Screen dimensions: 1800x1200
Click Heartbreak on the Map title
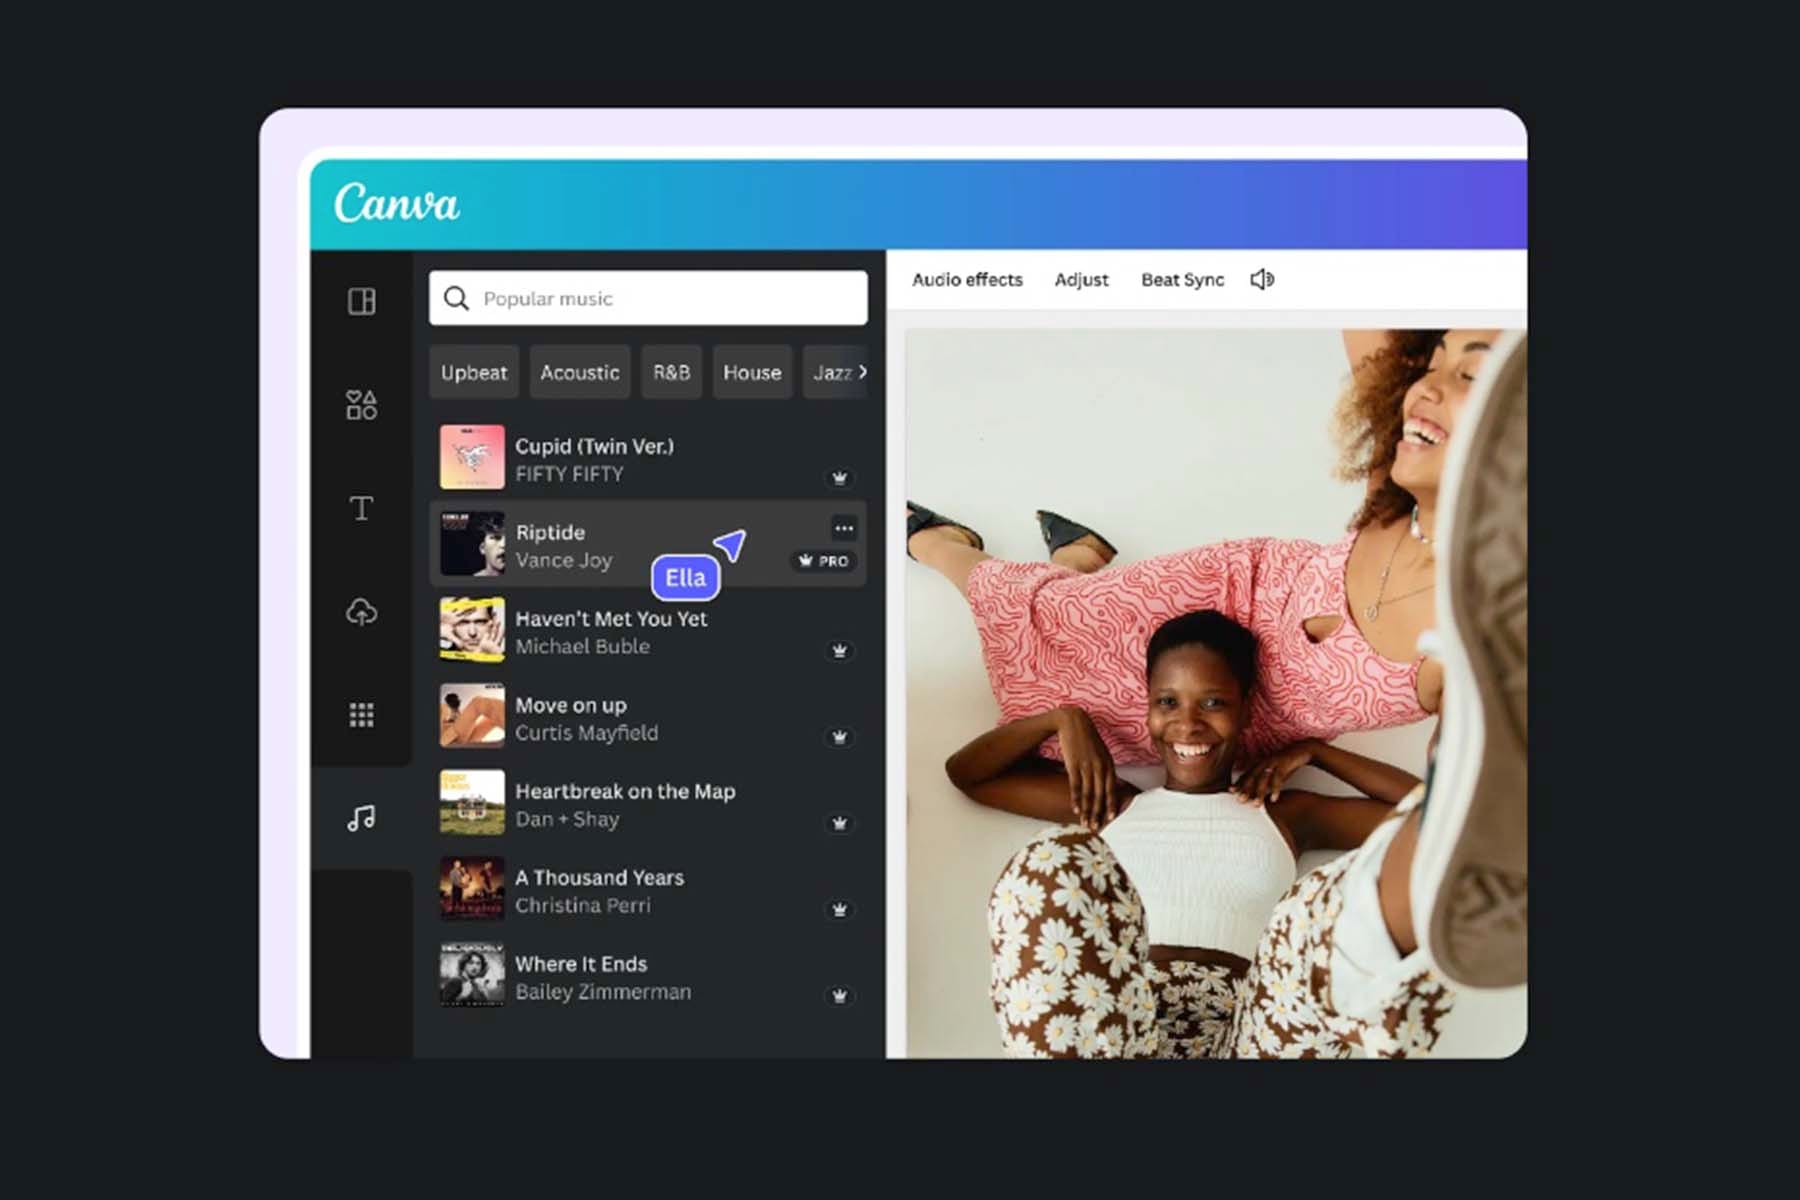625,791
